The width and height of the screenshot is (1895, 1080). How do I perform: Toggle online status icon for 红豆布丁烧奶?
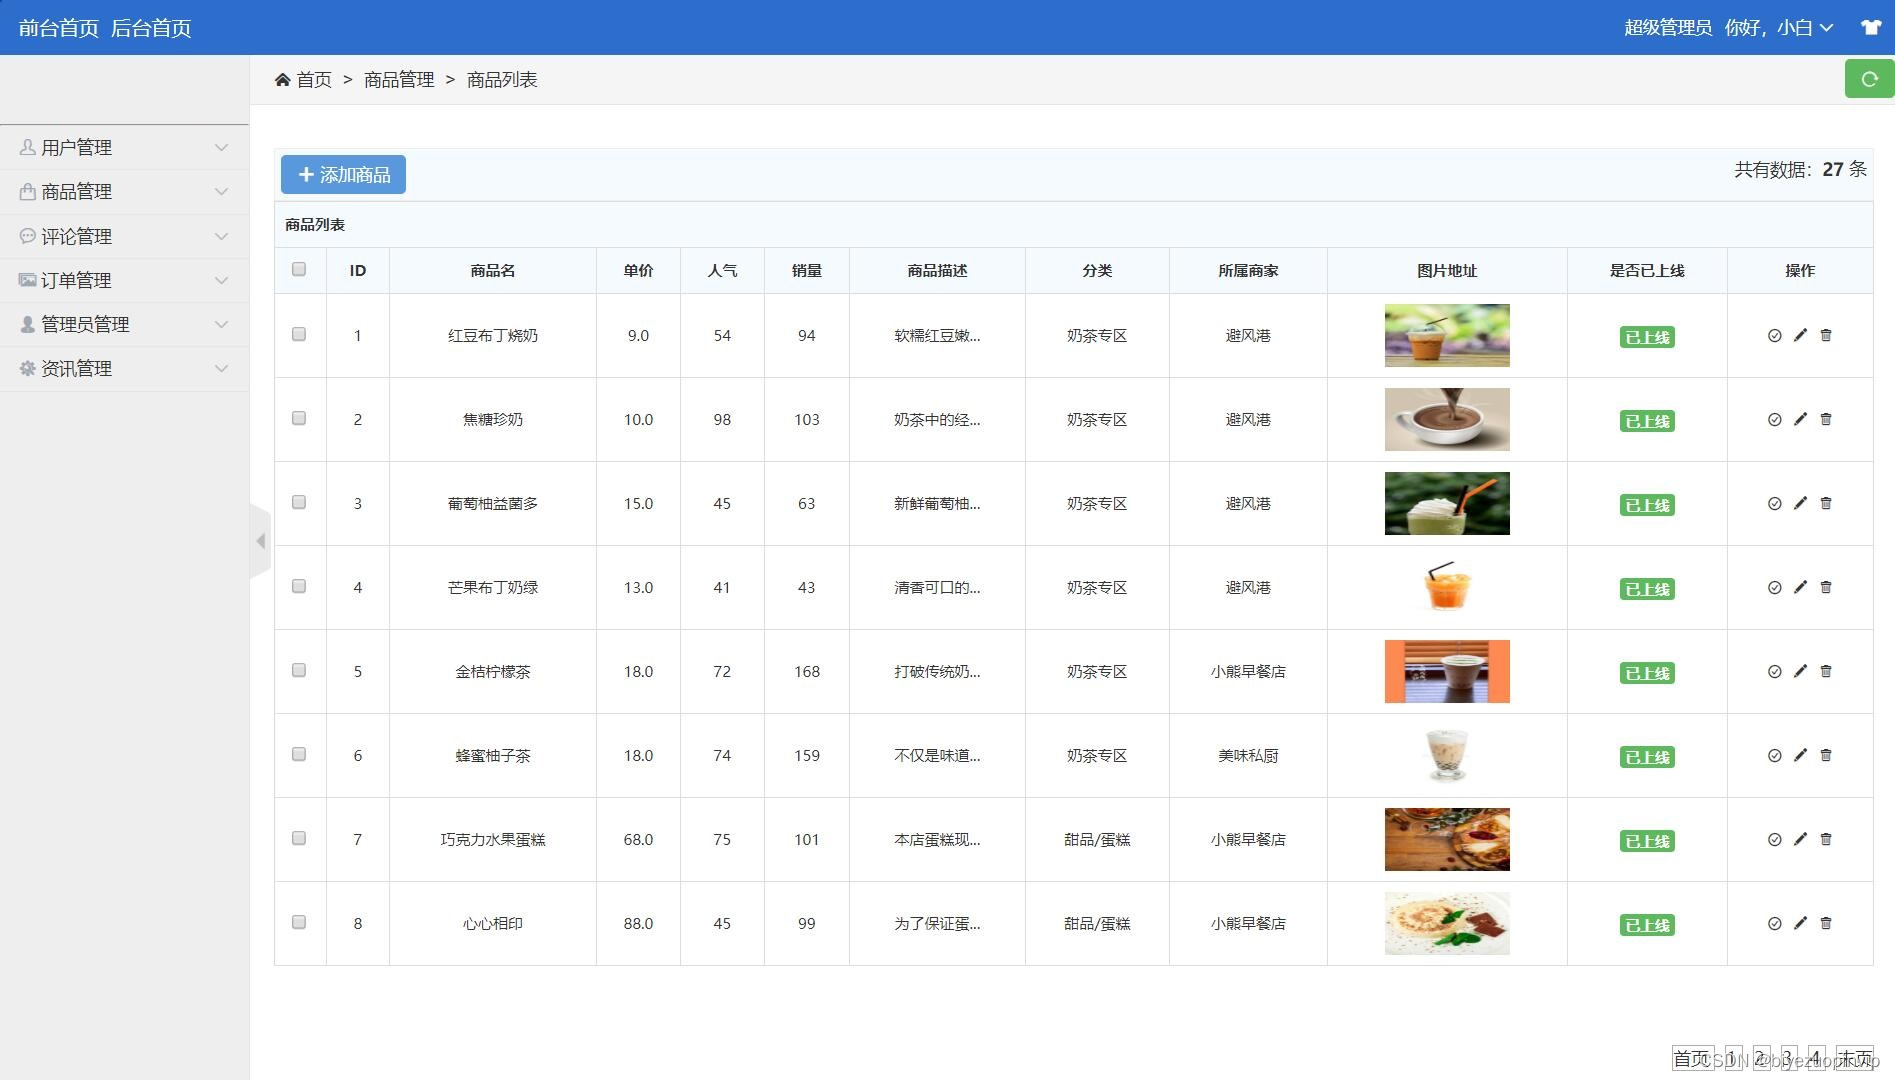pos(1774,335)
